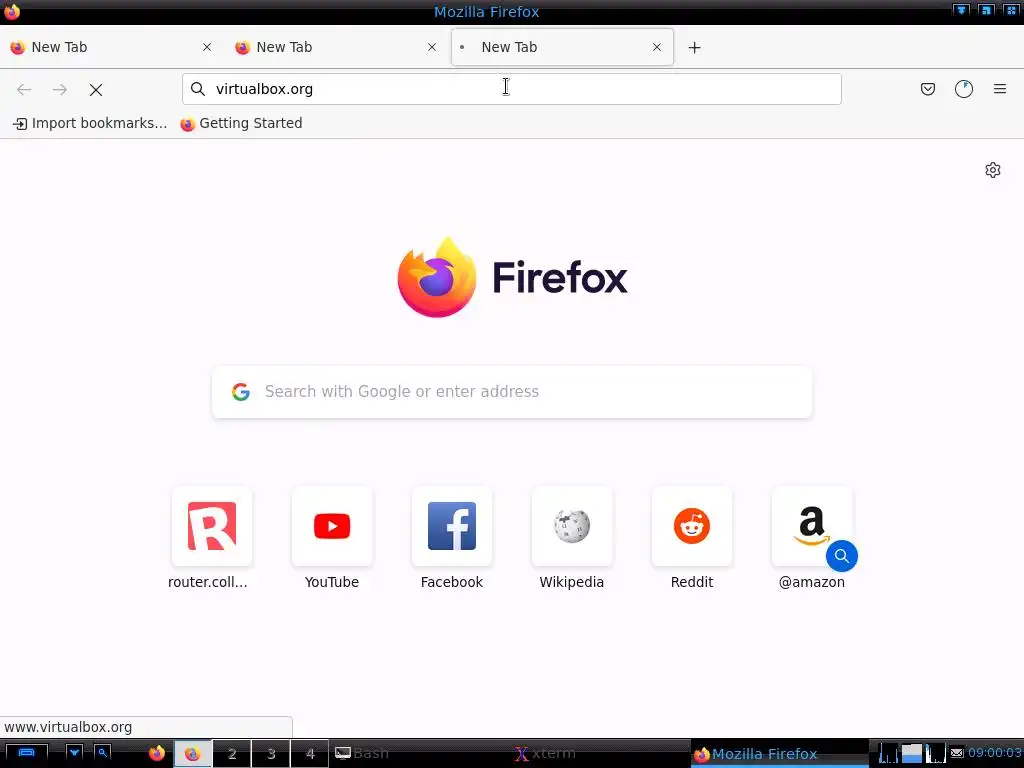
Task: Click the Google icon in search box
Action: [x=241, y=391]
